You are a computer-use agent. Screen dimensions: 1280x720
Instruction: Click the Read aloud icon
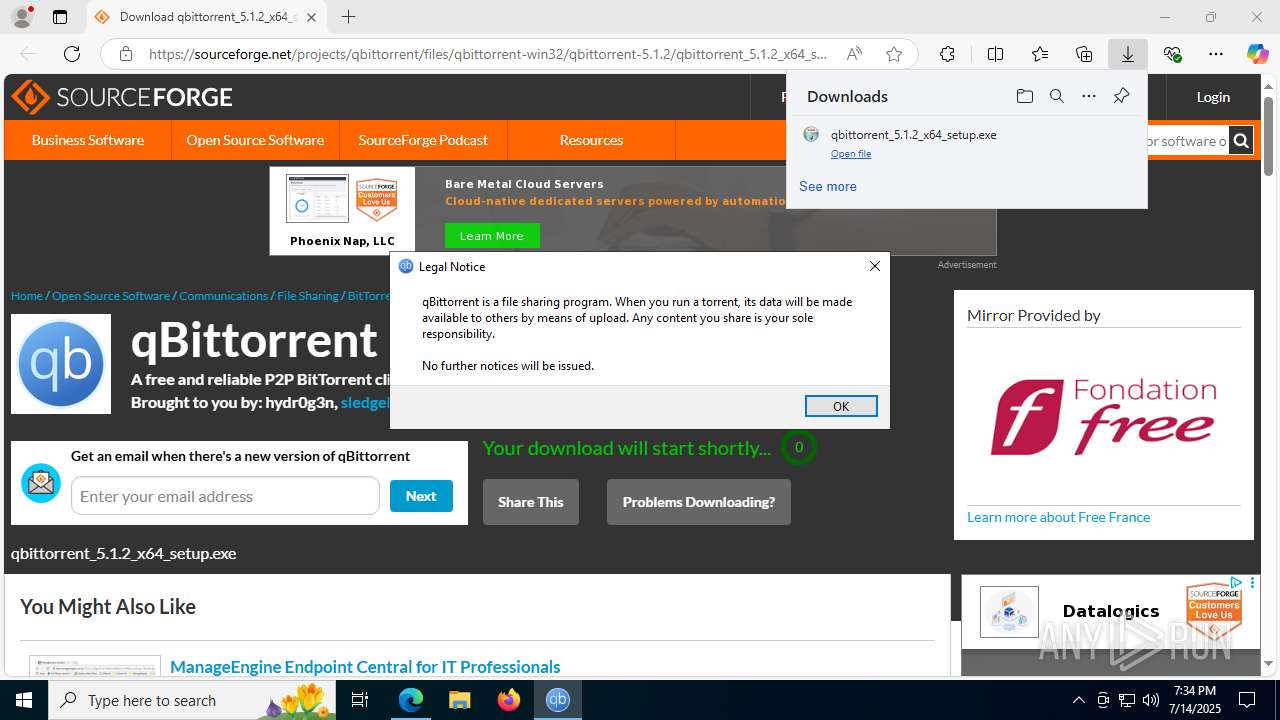pyautogui.click(x=854, y=54)
